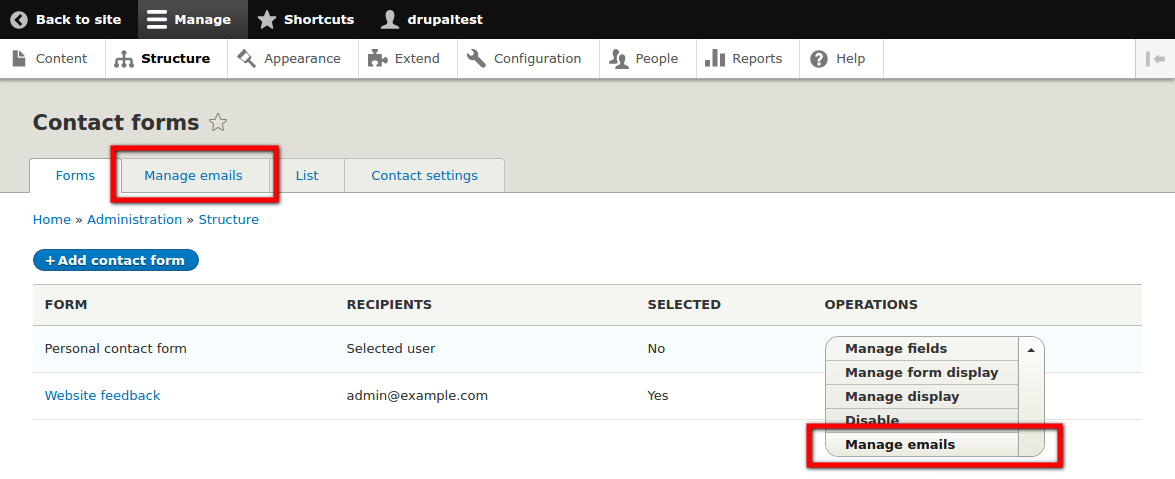Collapse the operations dropdown arrow
This screenshot has width=1175, height=479.
(1031, 349)
